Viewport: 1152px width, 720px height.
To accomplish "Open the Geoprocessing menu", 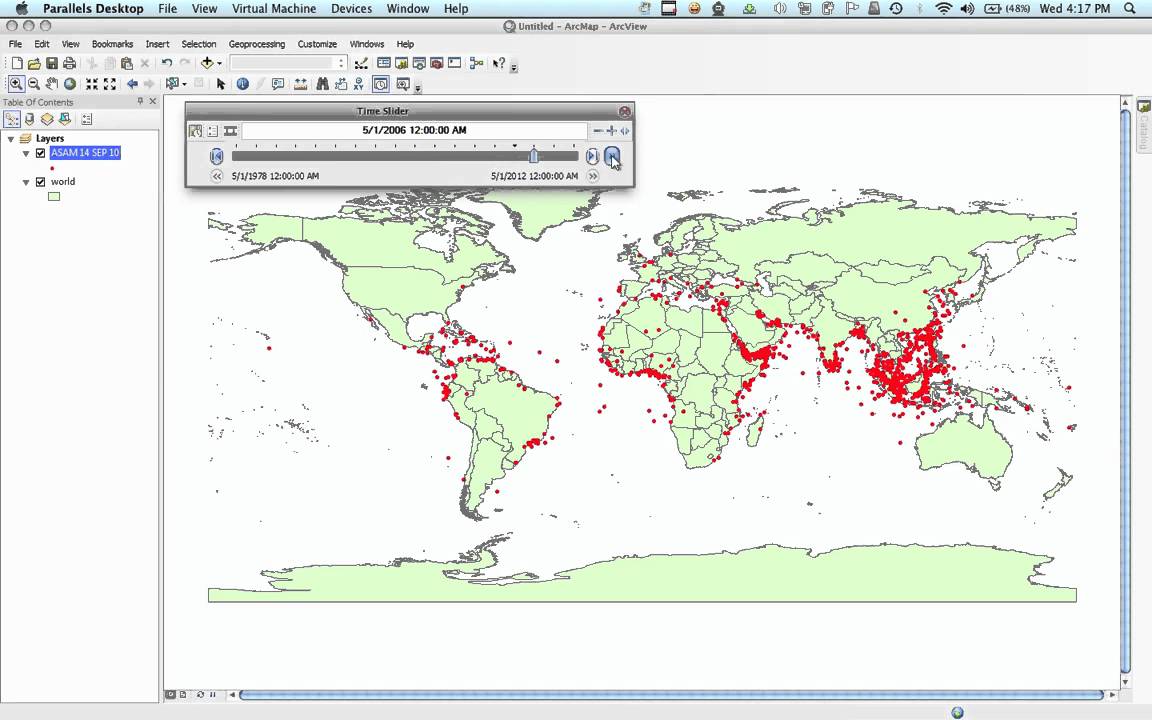I will [256, 44].
